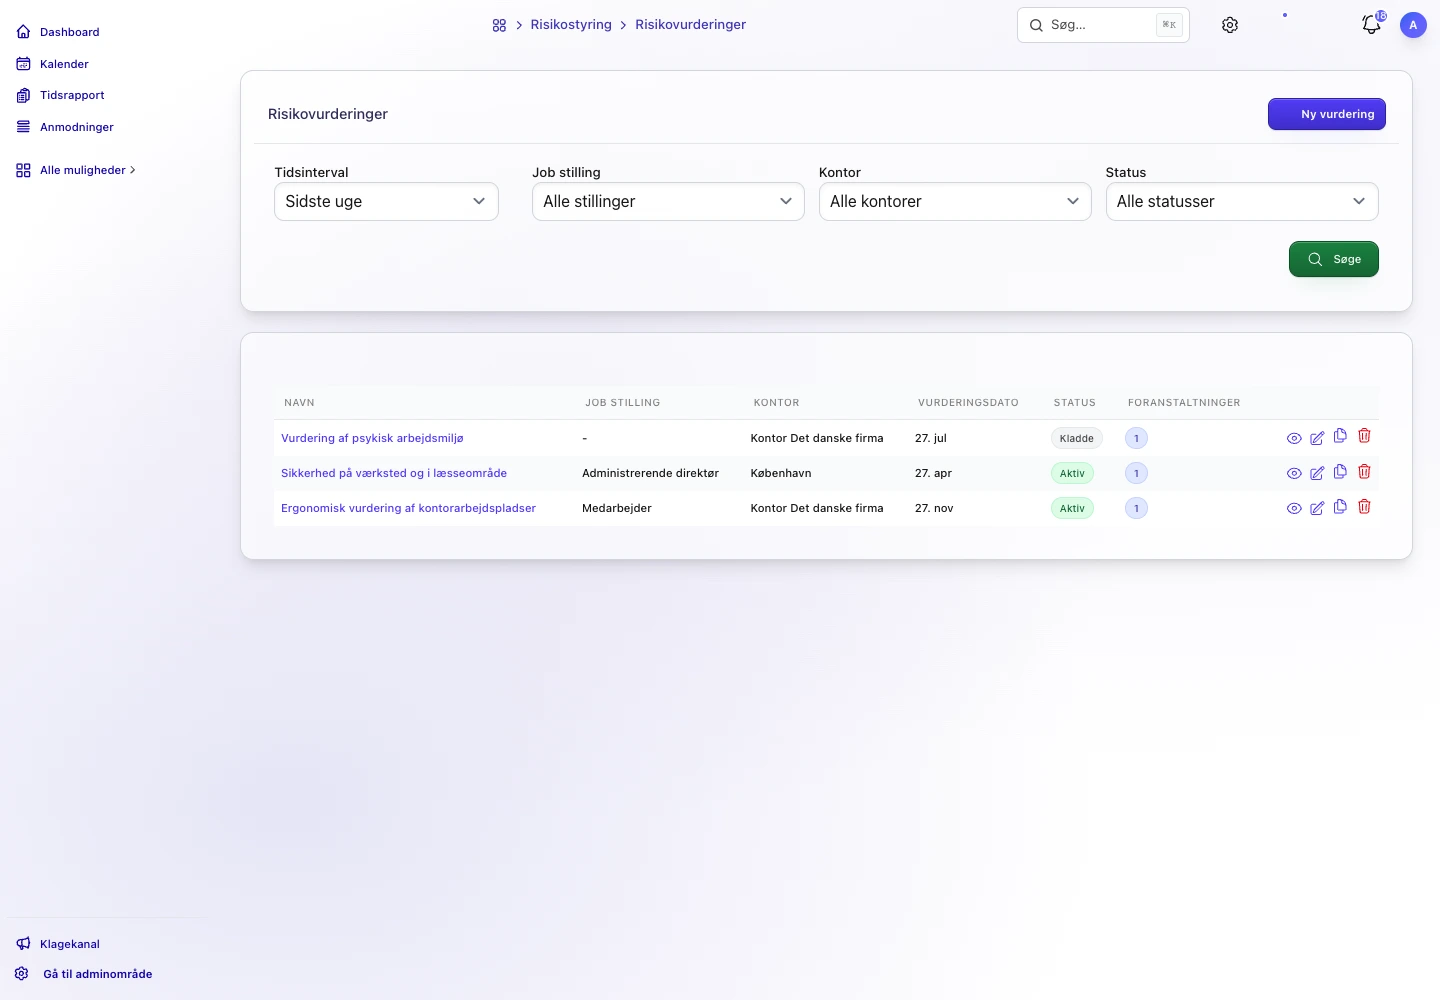The image size is (1440, 1000).
Task: Click the Ny vurdering button
Action: pos(1327,114)
